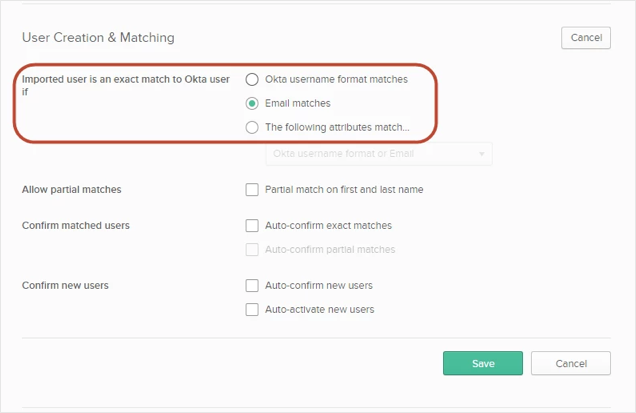Select Email matches radio option
This screenshot has height=413, width=636.
[x=252, y=103]
